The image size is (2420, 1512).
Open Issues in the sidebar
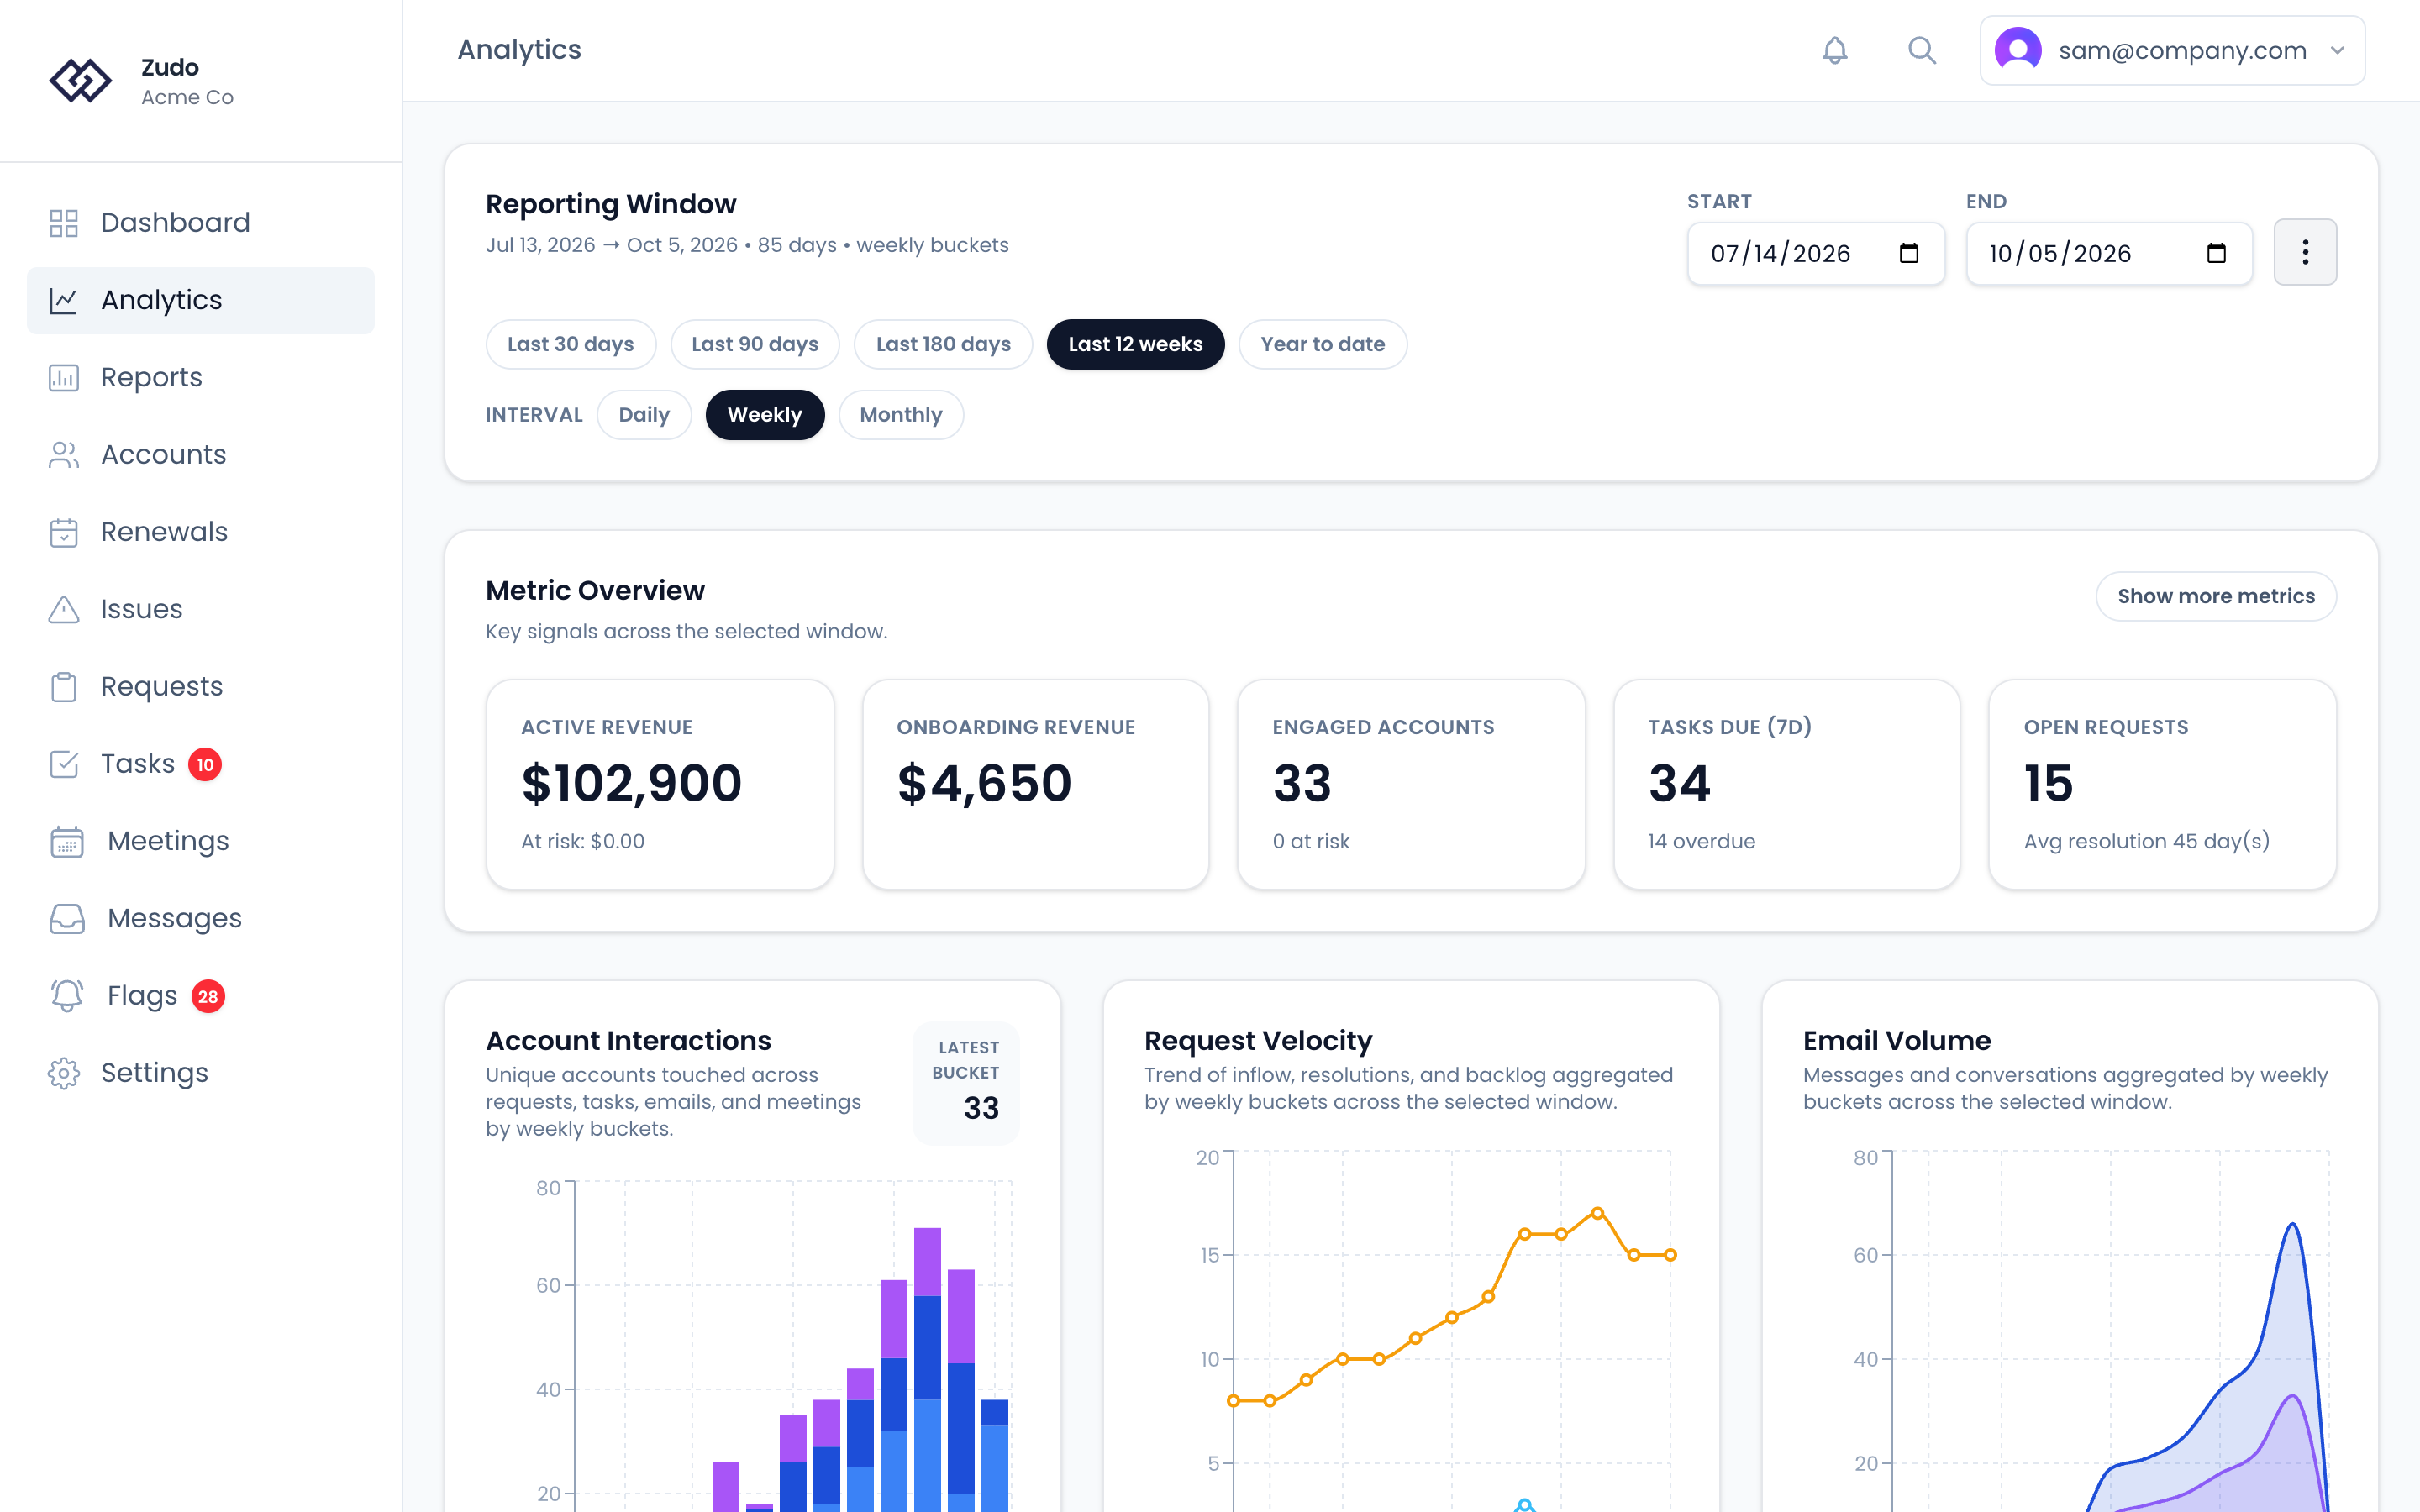(x=201, y=609)
